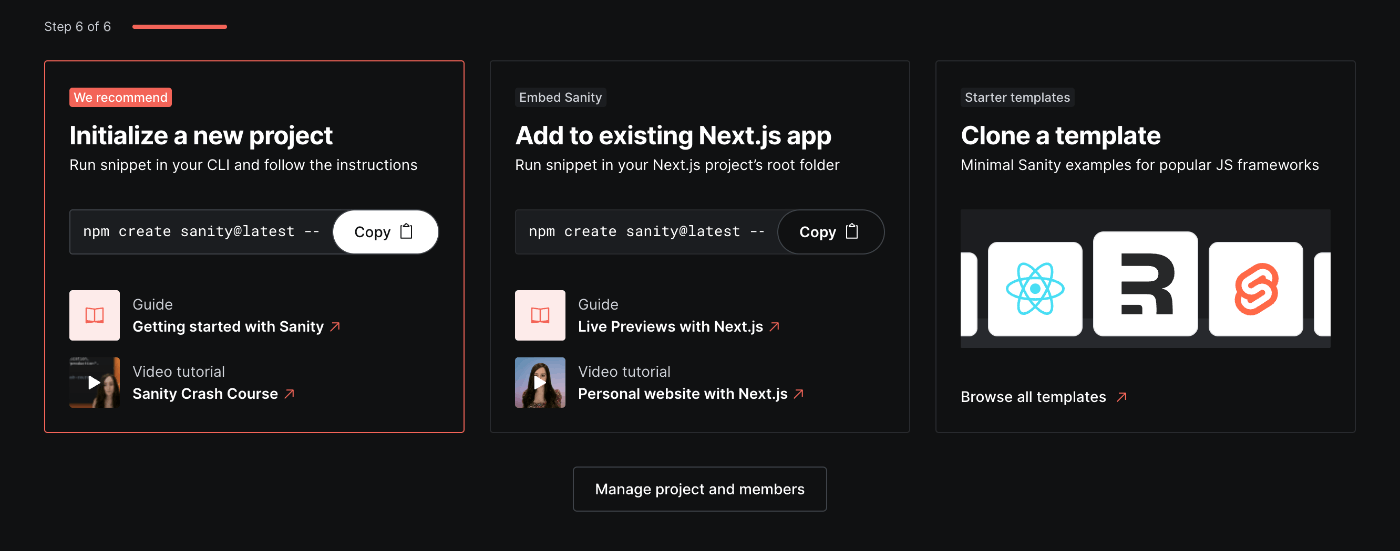This screenshot has height=551, width=1400.
Task: Open Getting started with Sanity guide
Action: 228,327
